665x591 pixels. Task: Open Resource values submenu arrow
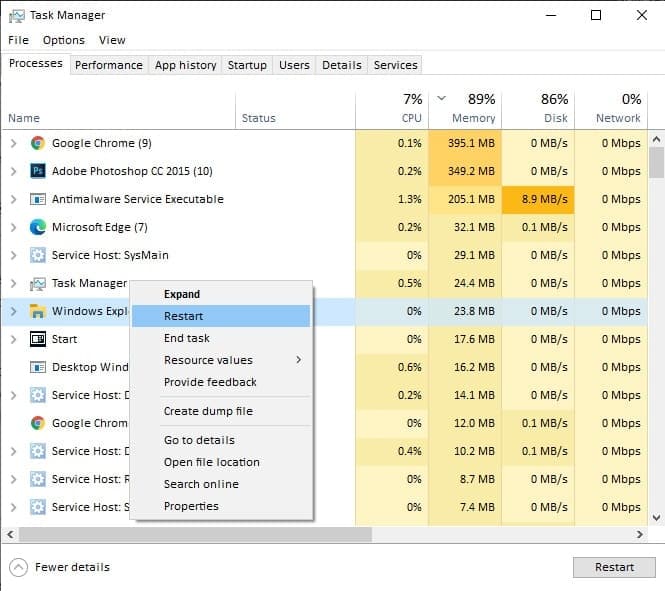(x=299, y=360)
